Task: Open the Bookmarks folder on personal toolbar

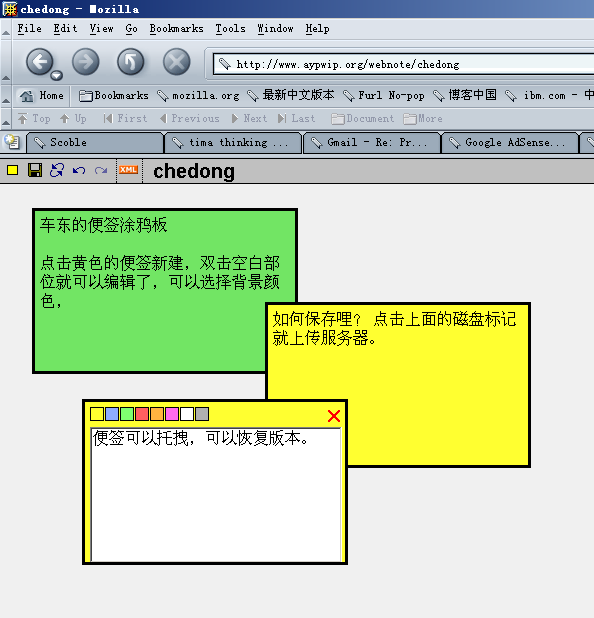Action: [114, 95]
